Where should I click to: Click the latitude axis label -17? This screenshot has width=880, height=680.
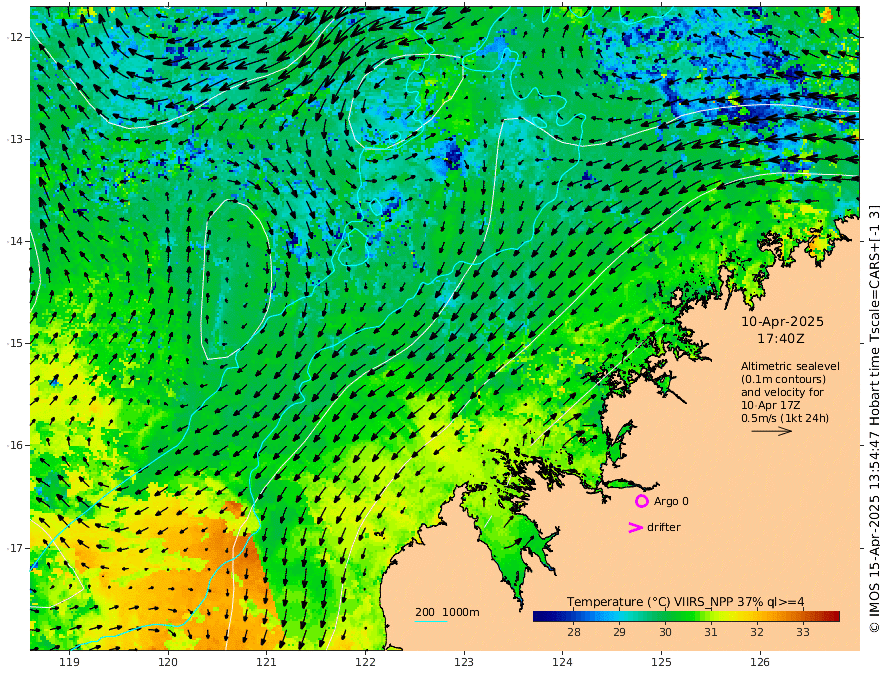pyautogui.click(x=15, y=548)
